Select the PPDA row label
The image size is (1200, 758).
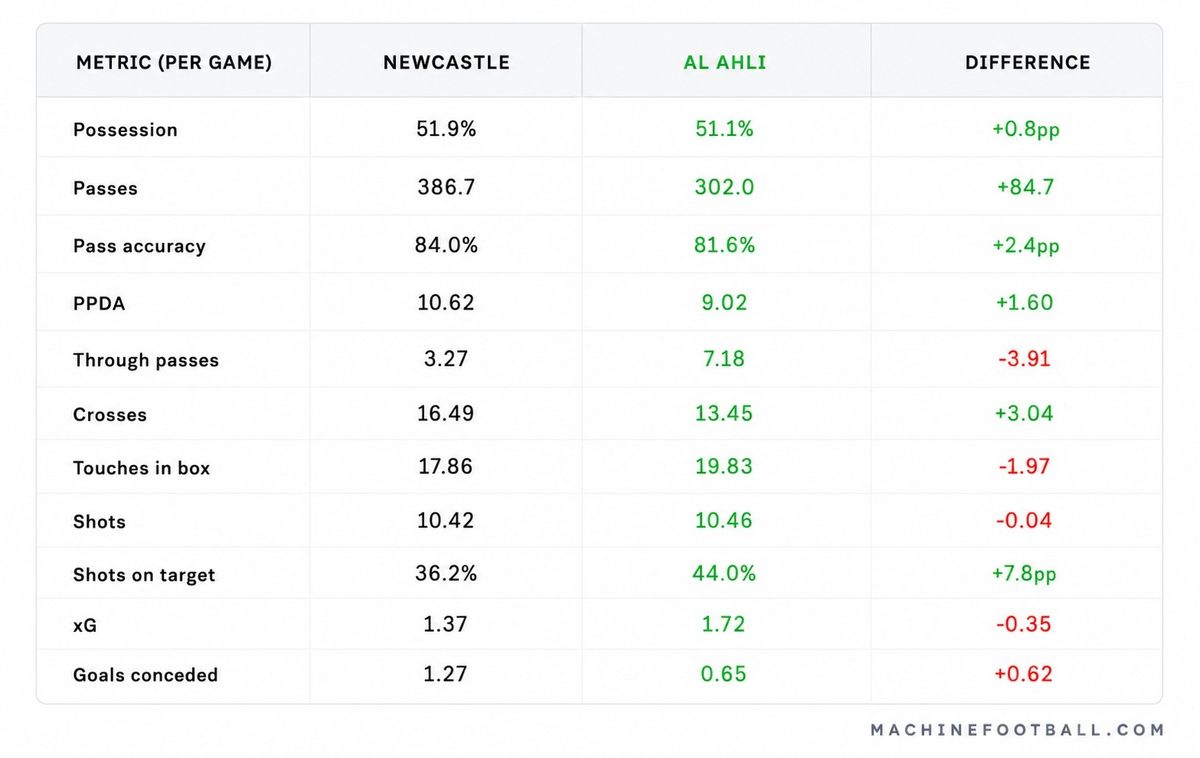pos(99,304)
